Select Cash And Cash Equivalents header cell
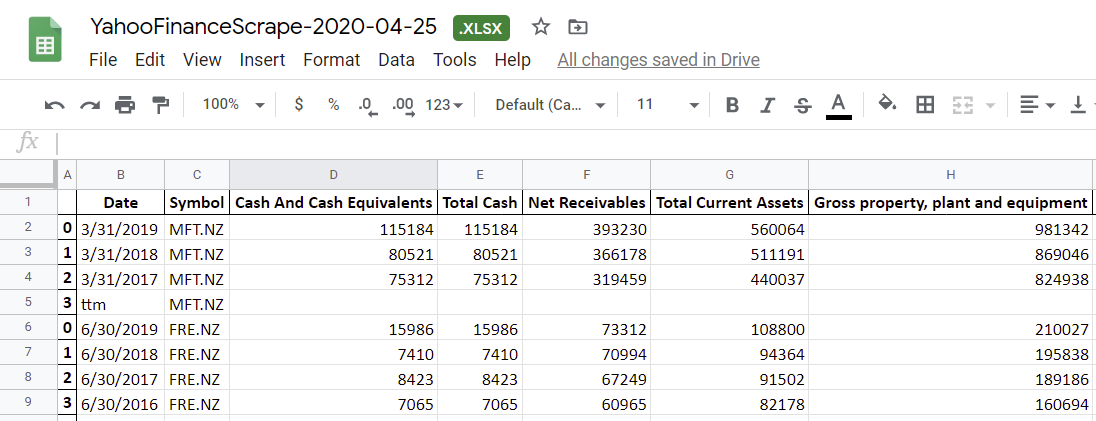The width and height of the screenshot is (1096, 421). [x=333, y=203]
